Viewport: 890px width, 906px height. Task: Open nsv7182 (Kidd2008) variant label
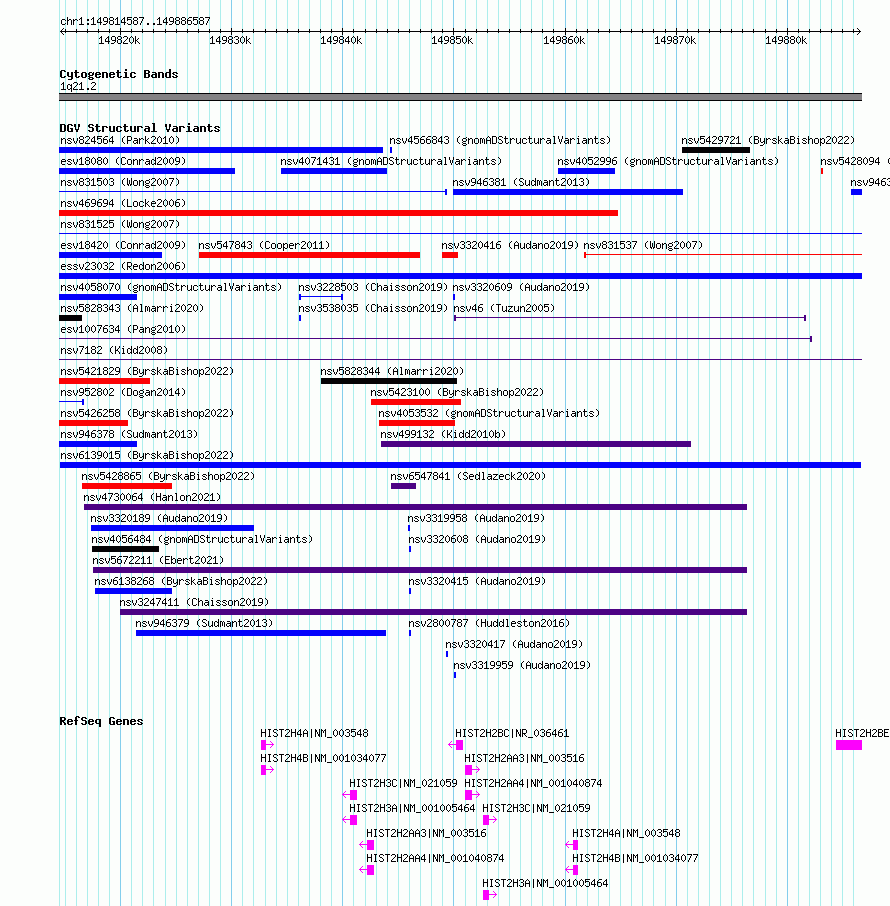click(x=114, y=350)
